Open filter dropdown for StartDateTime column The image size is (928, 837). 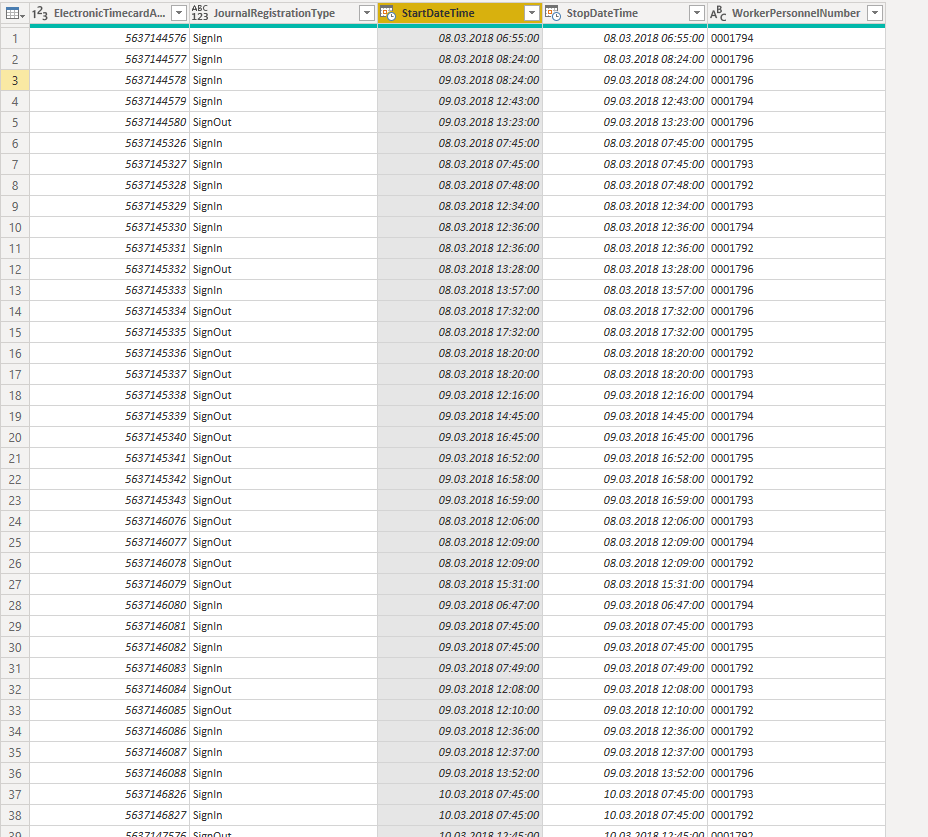coord(532,13)
